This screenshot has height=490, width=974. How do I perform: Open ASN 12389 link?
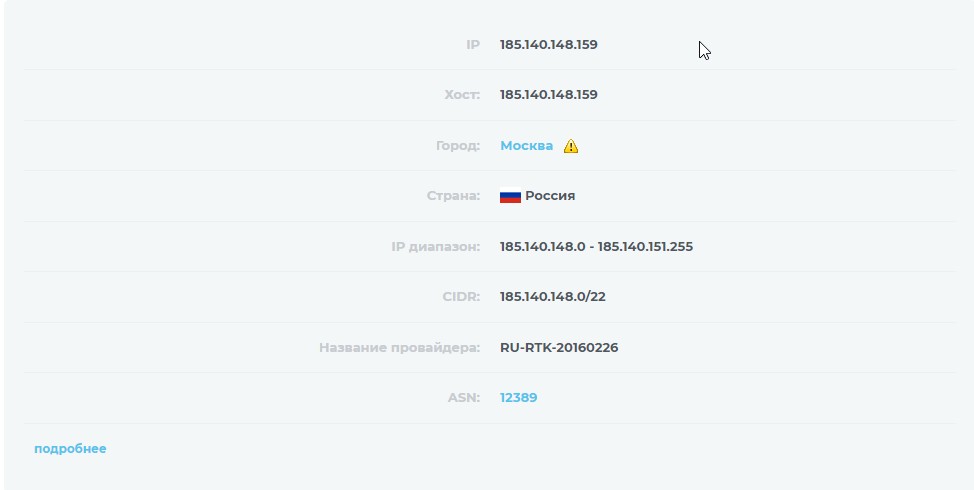point(518,397)
